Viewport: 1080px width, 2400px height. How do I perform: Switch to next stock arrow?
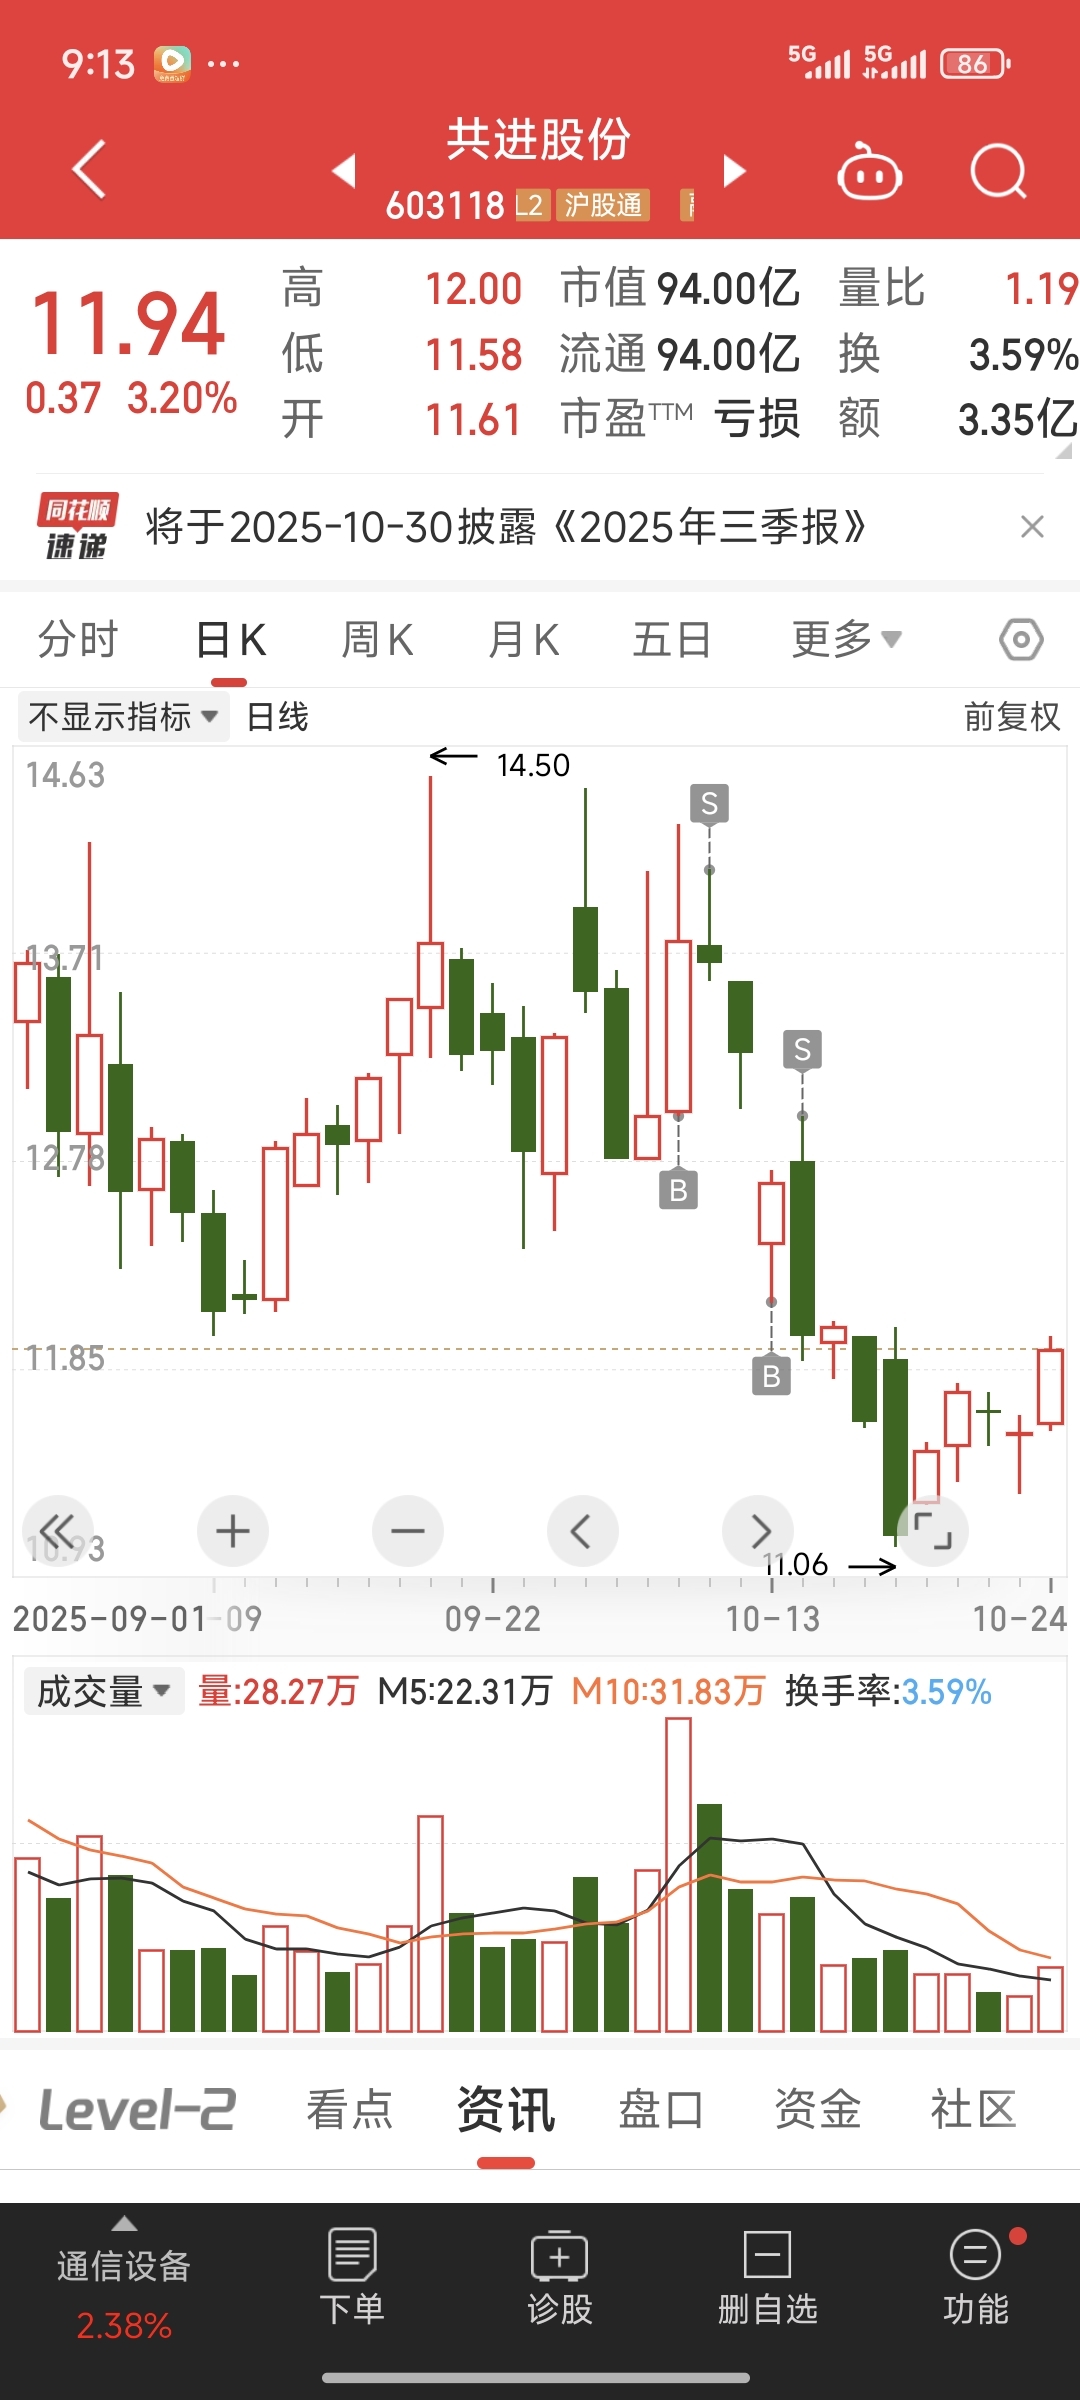(x=735, y=171)
